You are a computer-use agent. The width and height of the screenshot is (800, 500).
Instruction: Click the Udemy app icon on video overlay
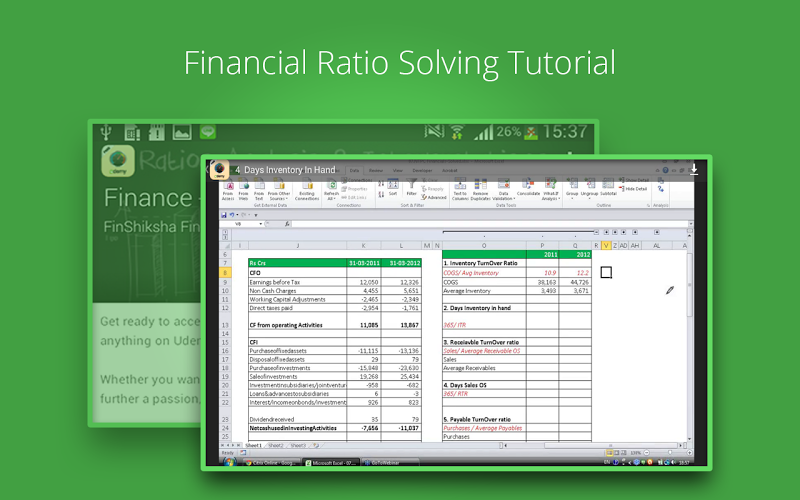[219, 170]
